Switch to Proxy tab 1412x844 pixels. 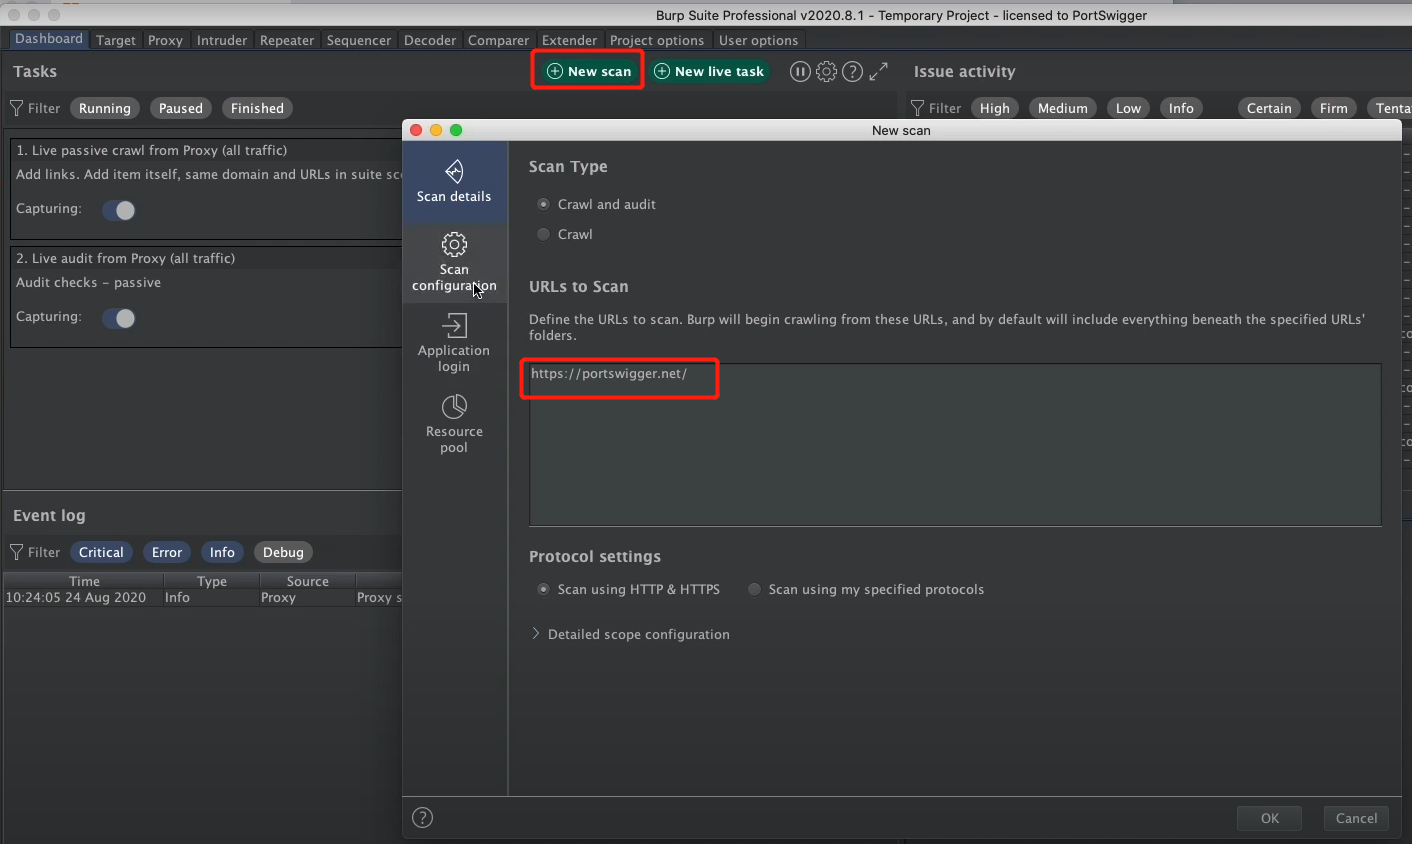[x=165, y=40]
